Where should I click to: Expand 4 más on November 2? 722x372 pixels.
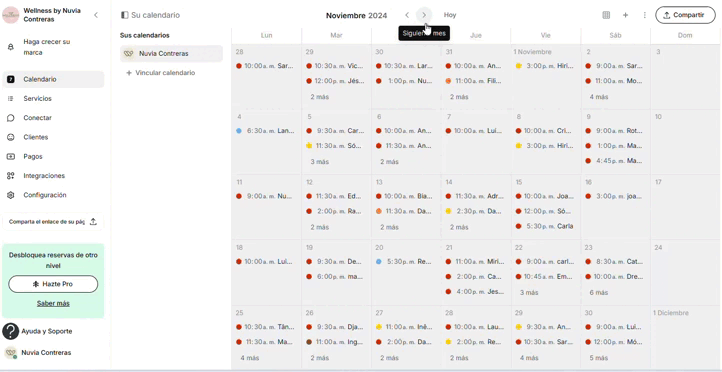point(599,97)
